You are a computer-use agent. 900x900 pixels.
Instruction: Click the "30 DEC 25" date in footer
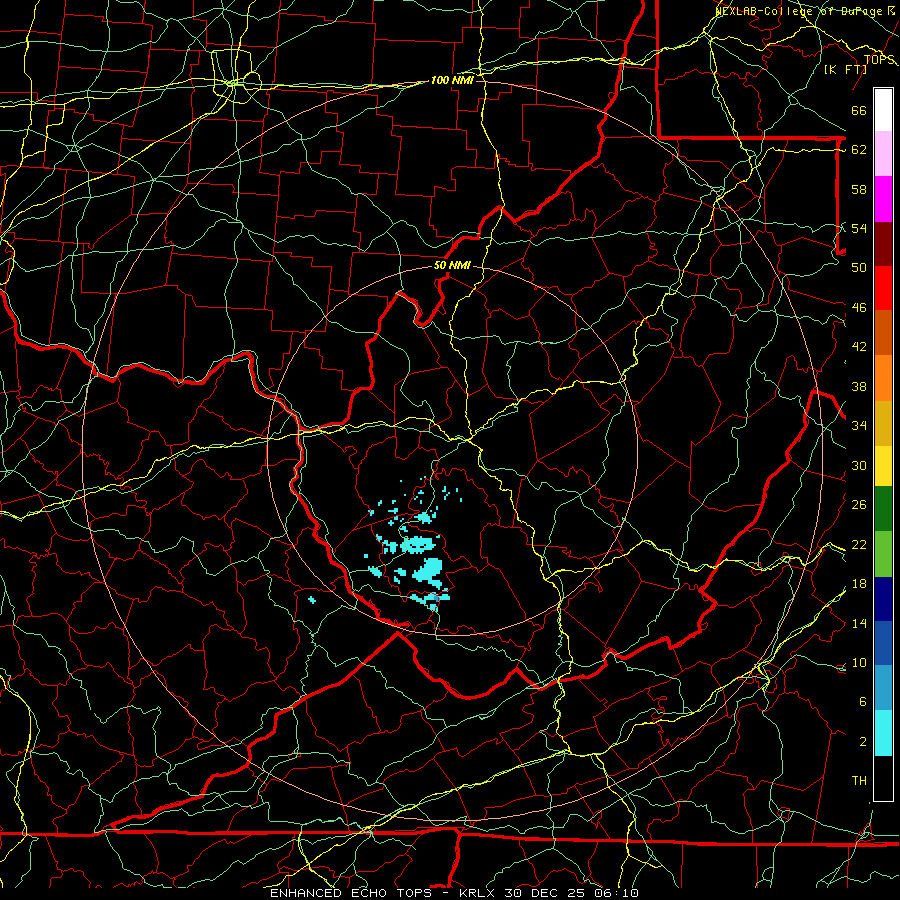547,893
